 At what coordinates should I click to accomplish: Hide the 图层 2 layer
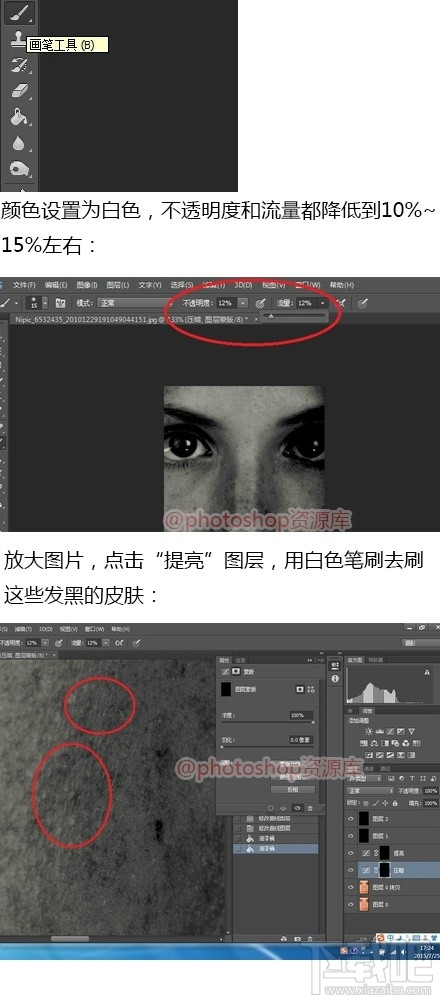(x=351, y=819)
